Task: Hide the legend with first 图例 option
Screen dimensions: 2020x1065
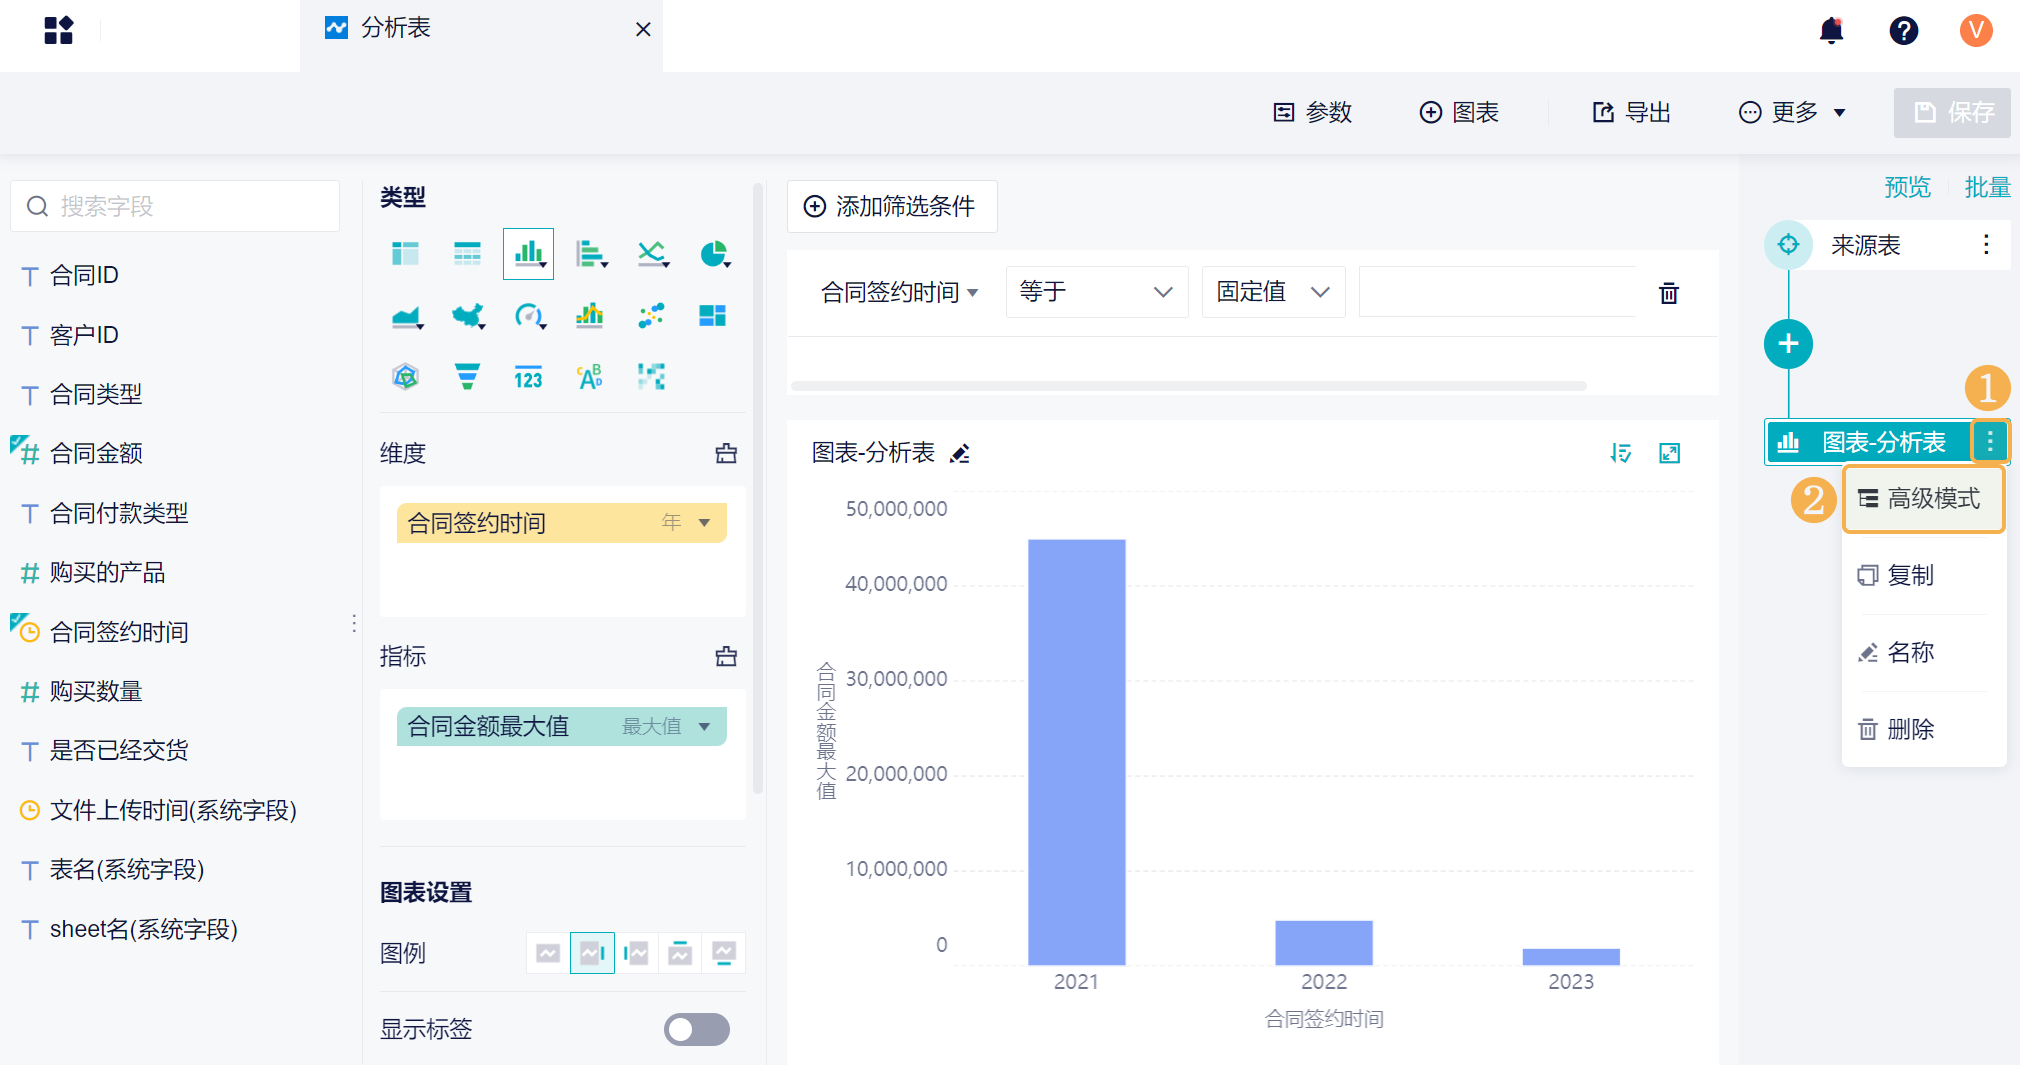Action: 548,953
